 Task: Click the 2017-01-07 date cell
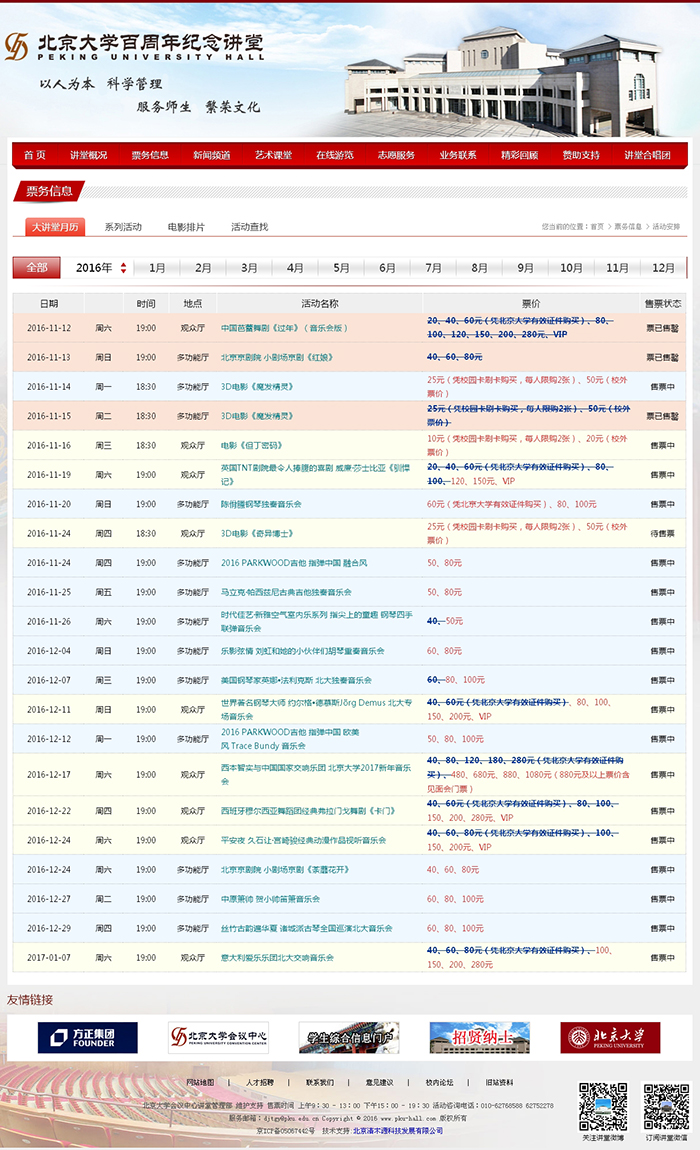click(x=49, y=957)
